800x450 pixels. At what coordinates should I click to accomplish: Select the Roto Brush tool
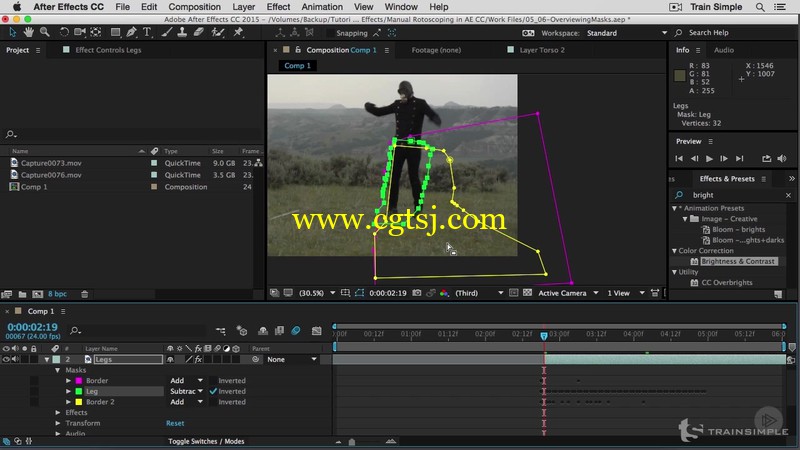(218, 32)
